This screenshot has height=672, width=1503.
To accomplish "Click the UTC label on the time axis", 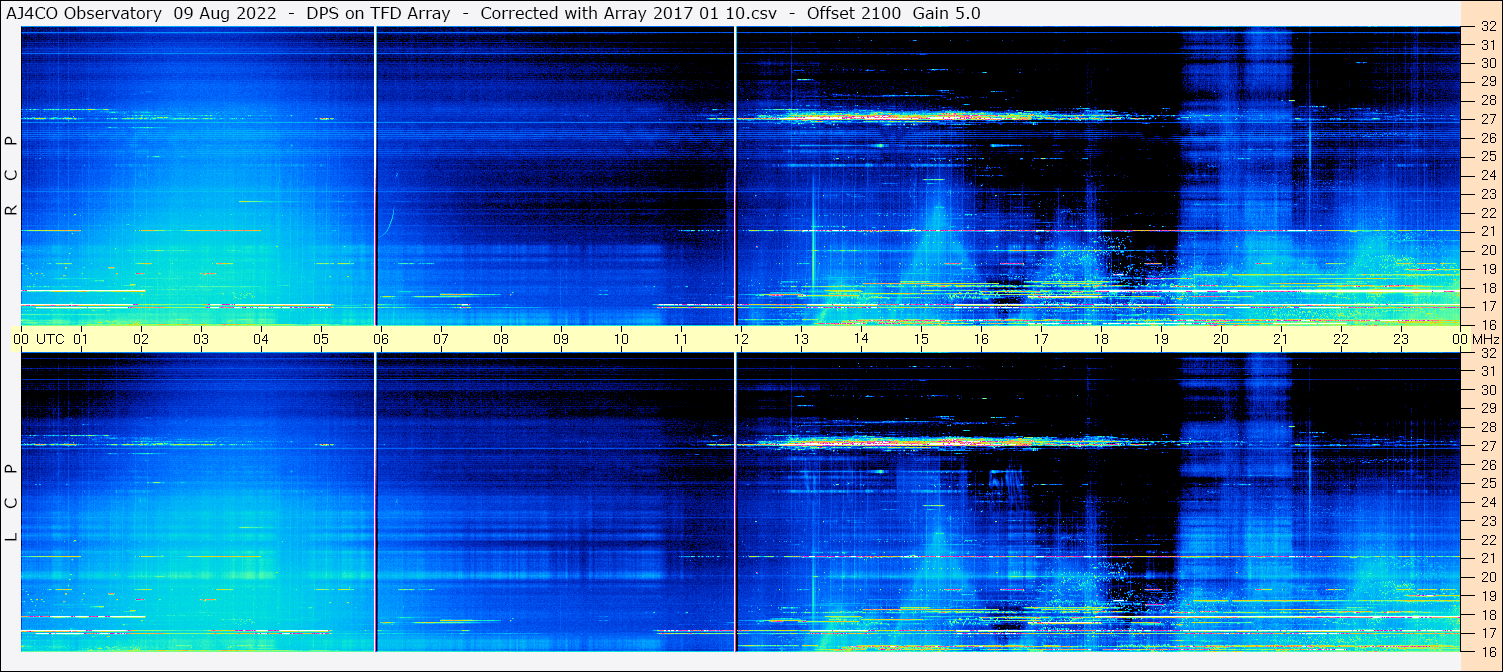I will coord(50,339).
